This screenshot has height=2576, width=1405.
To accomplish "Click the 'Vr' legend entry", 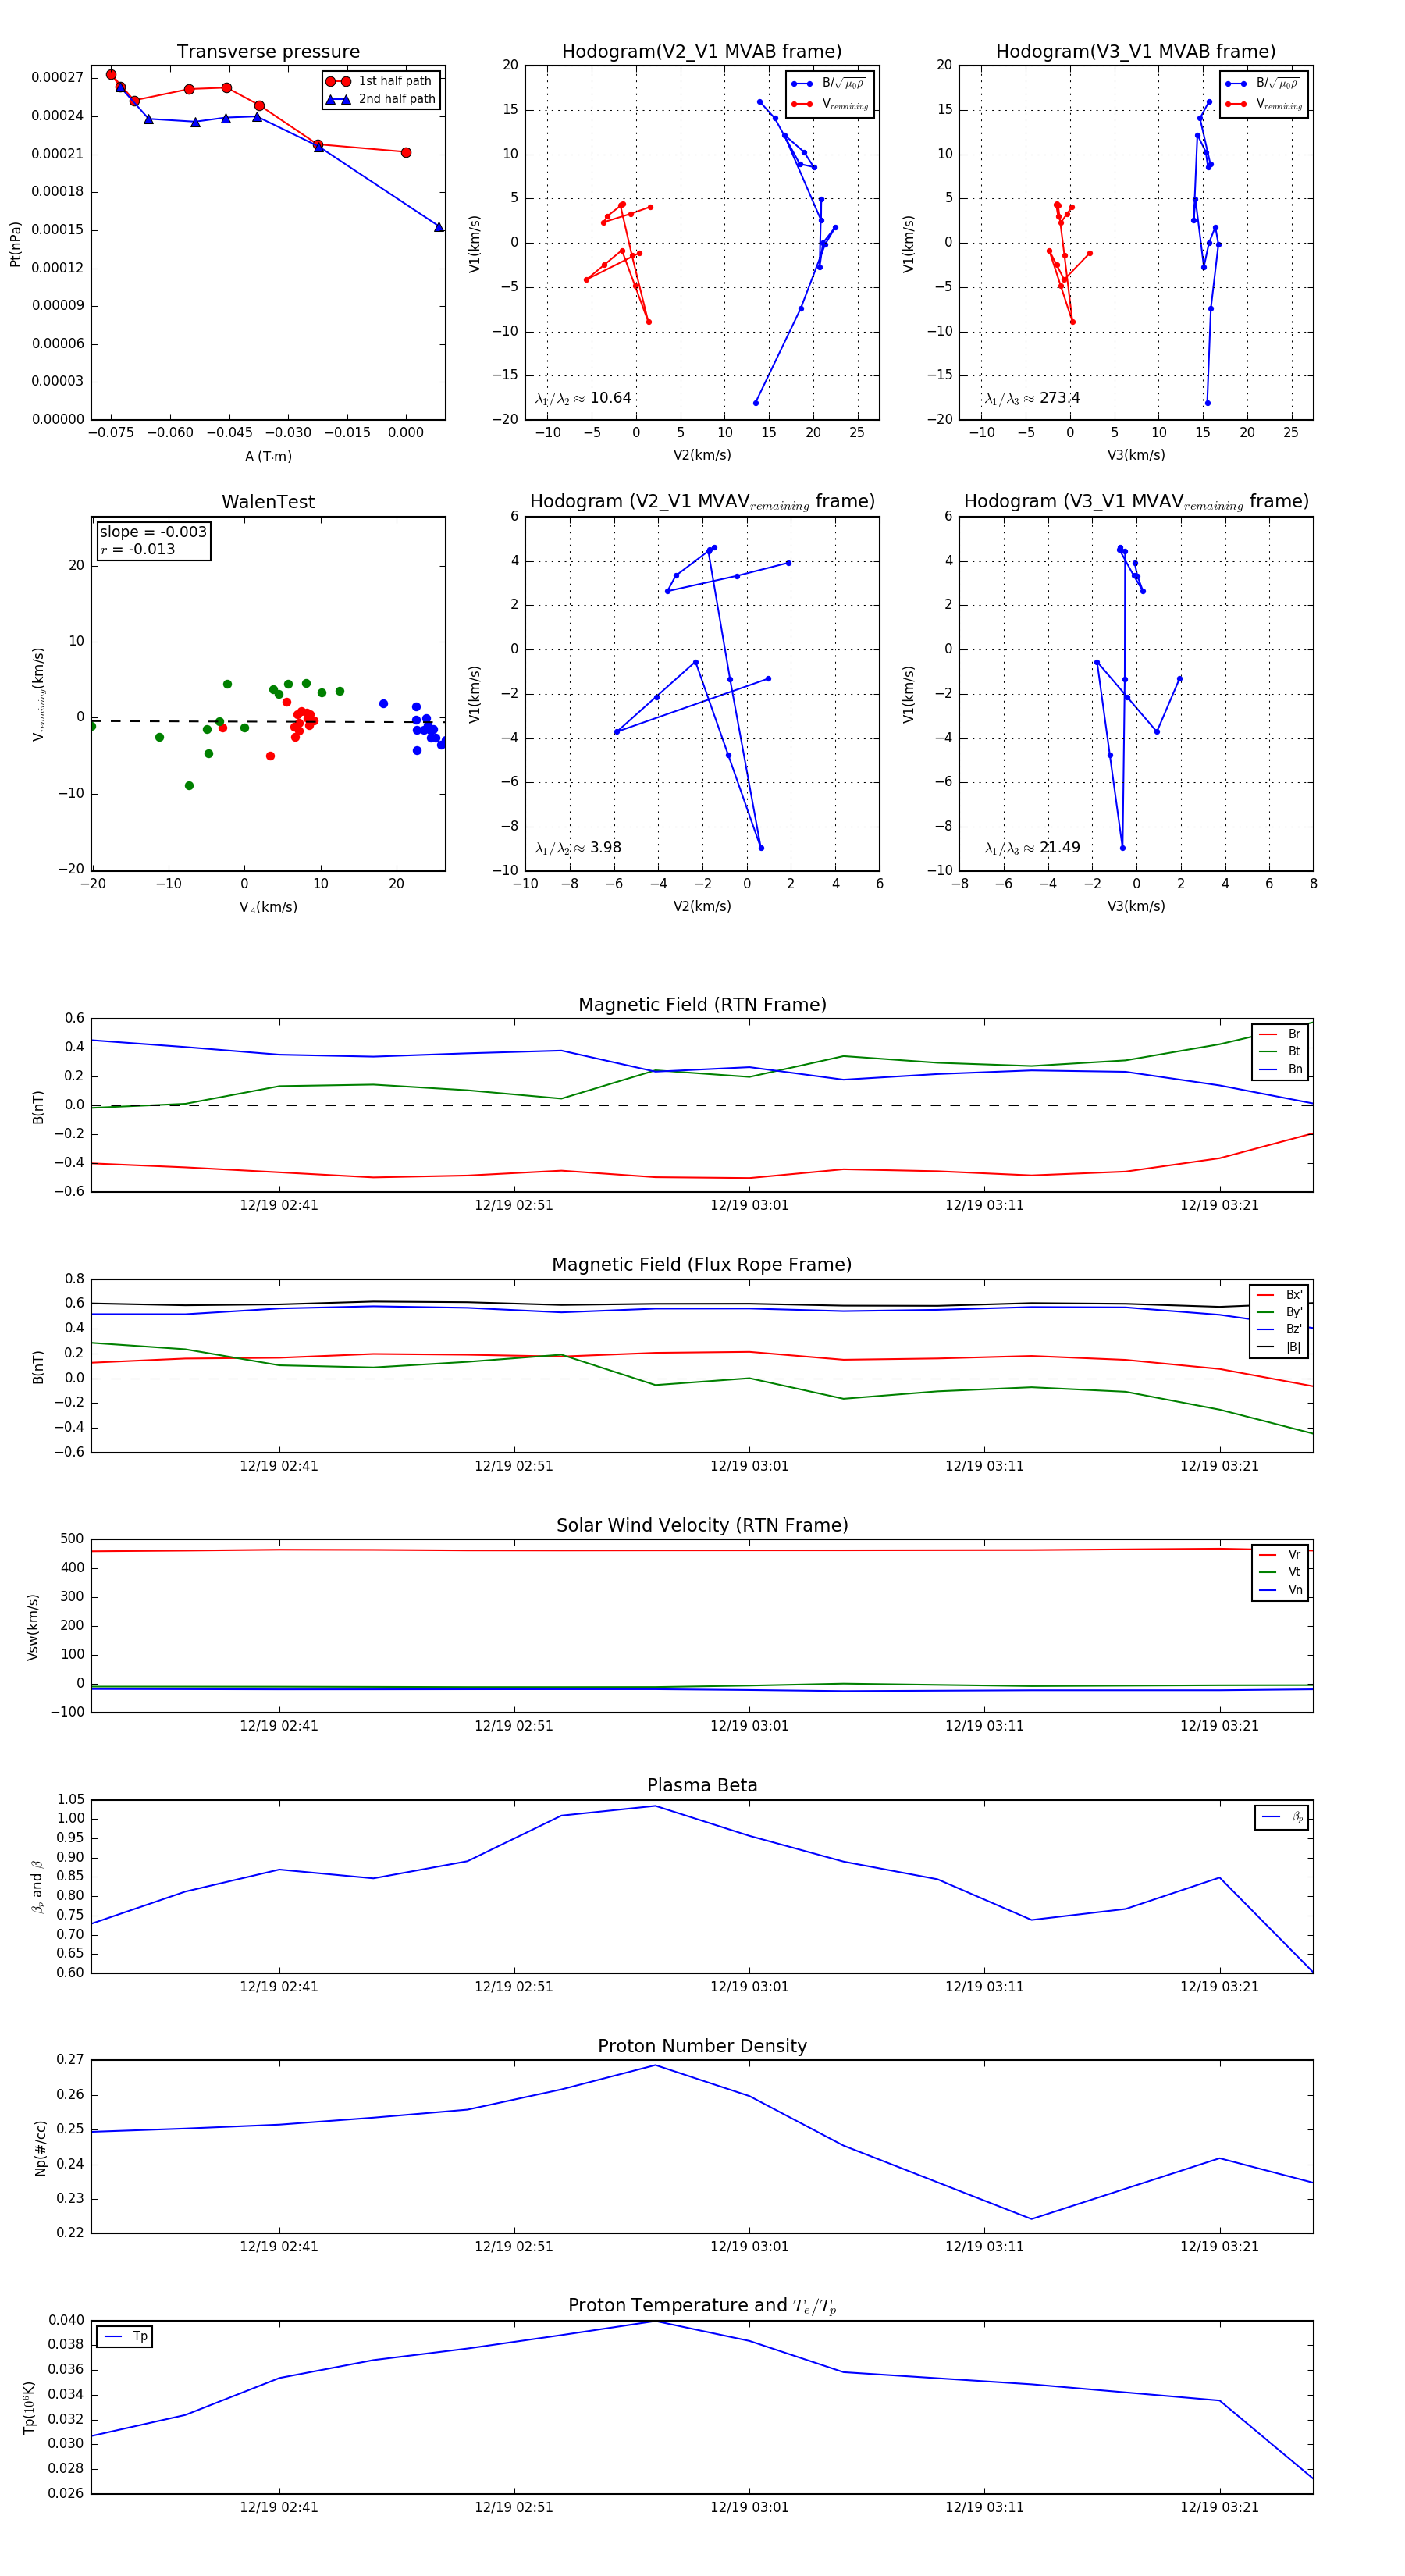I will [x=1281, y=1555].
